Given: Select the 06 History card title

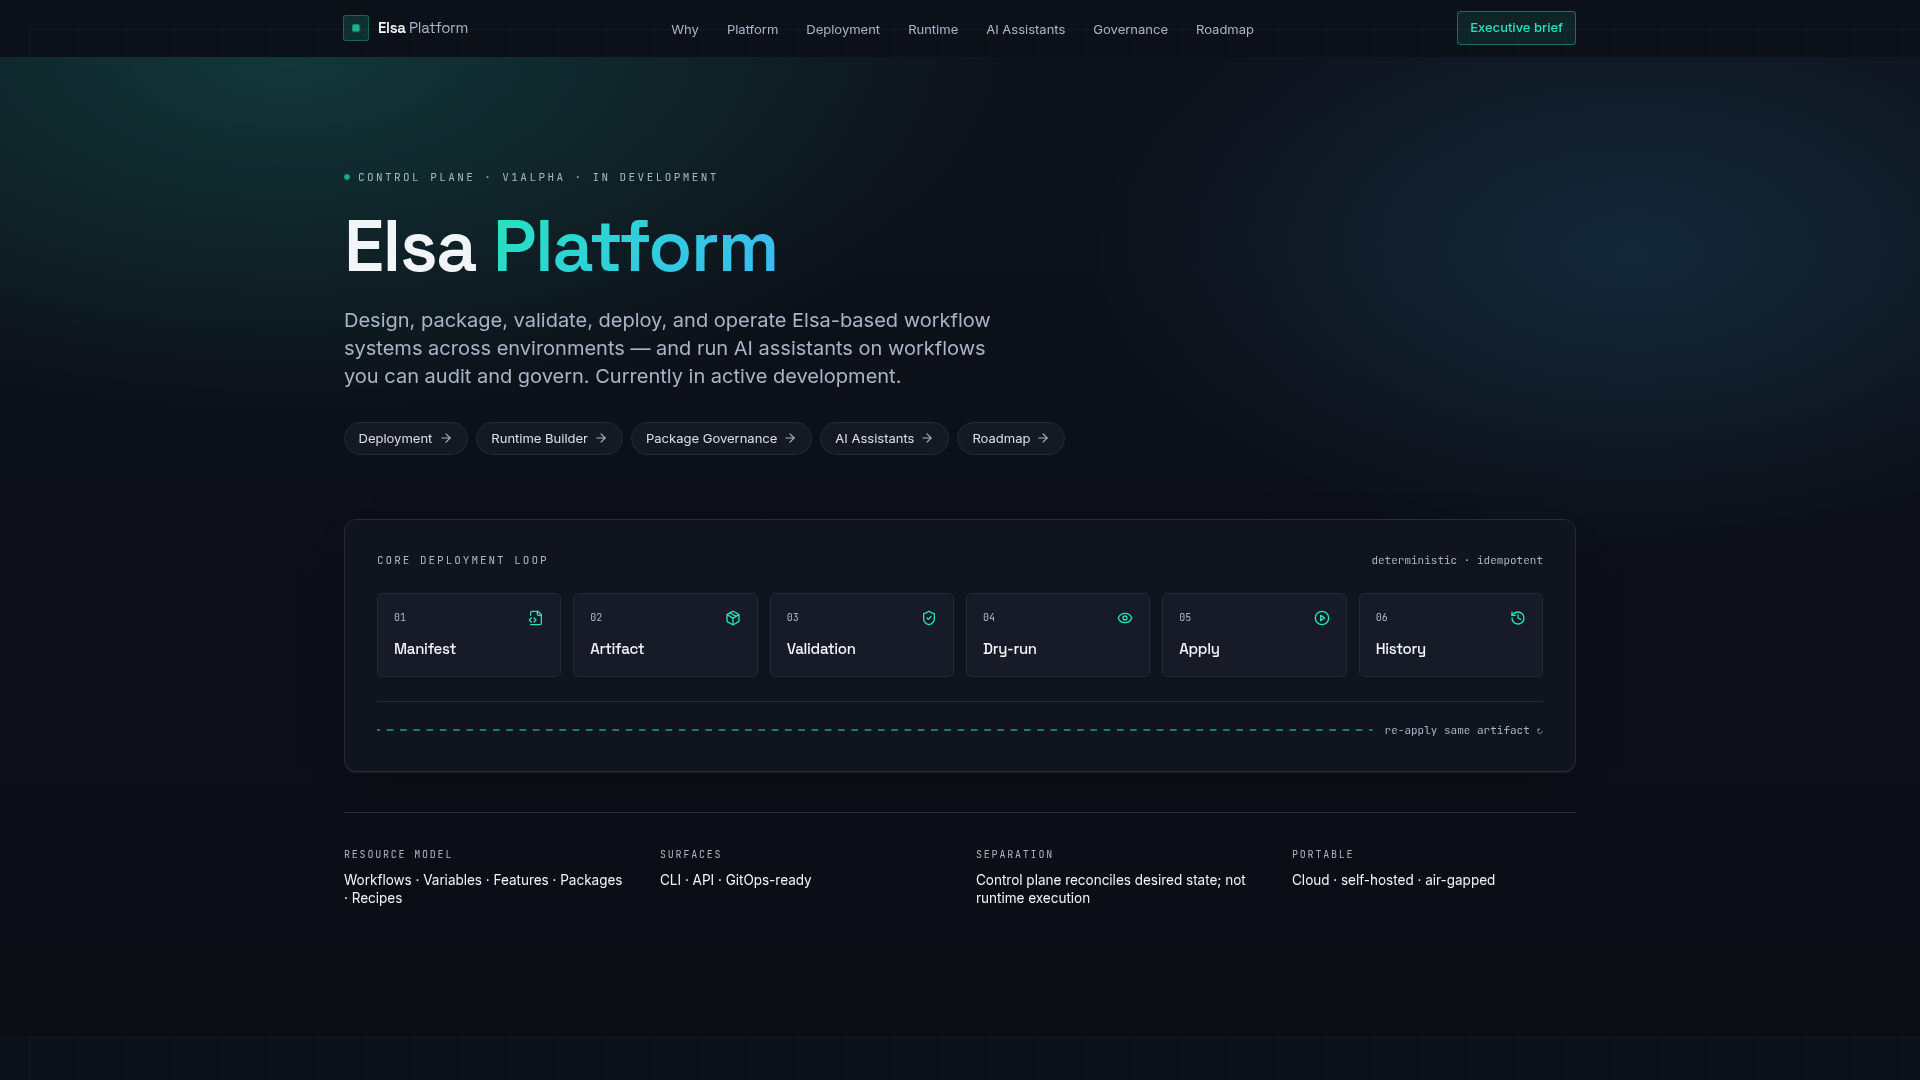Looking at the screenshot, I should (x=1400, y=649).
